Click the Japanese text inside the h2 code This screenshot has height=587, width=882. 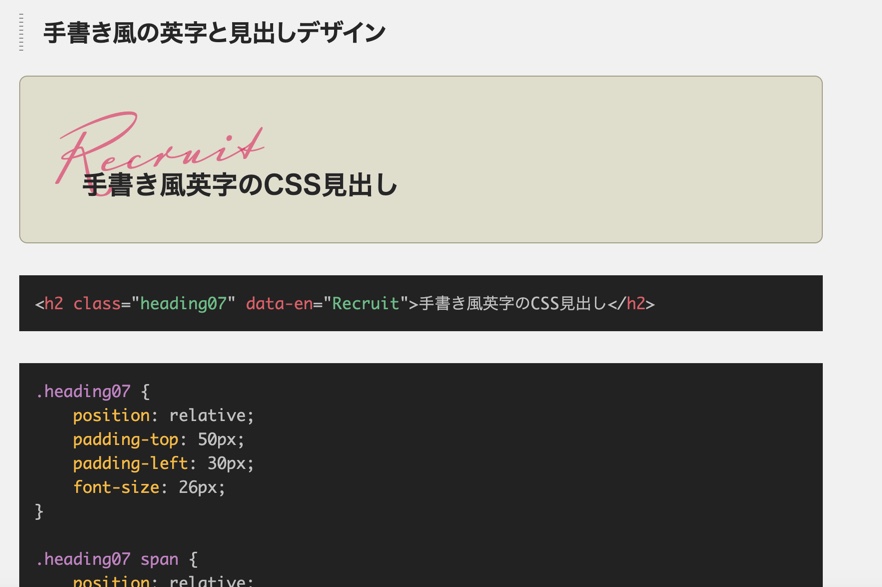(512, 304)
